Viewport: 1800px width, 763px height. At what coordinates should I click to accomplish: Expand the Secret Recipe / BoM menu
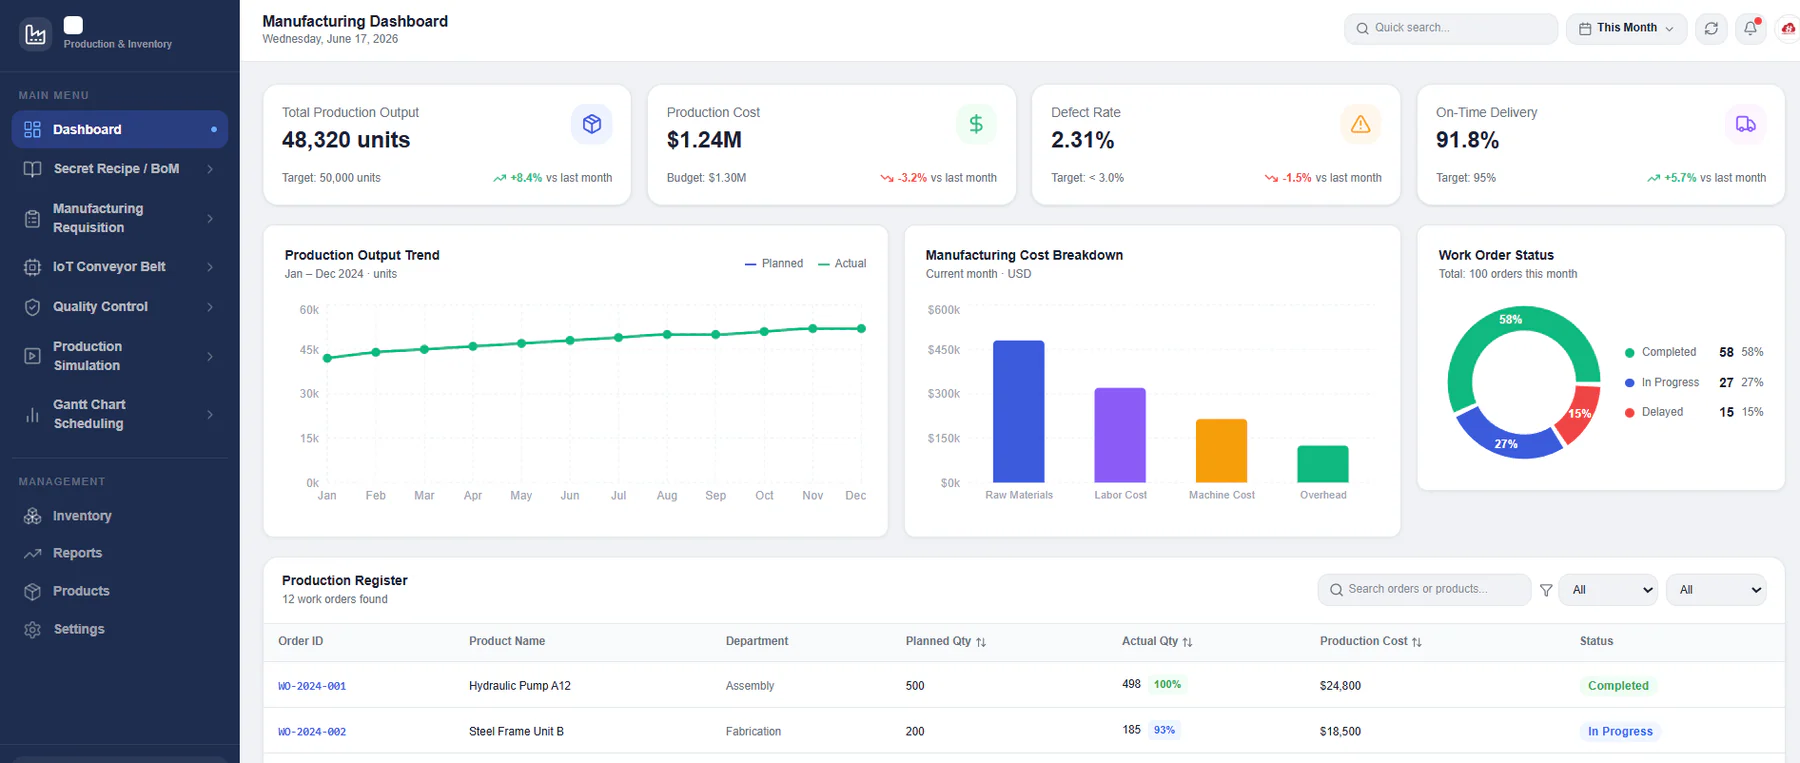click(x=119, y=169)
